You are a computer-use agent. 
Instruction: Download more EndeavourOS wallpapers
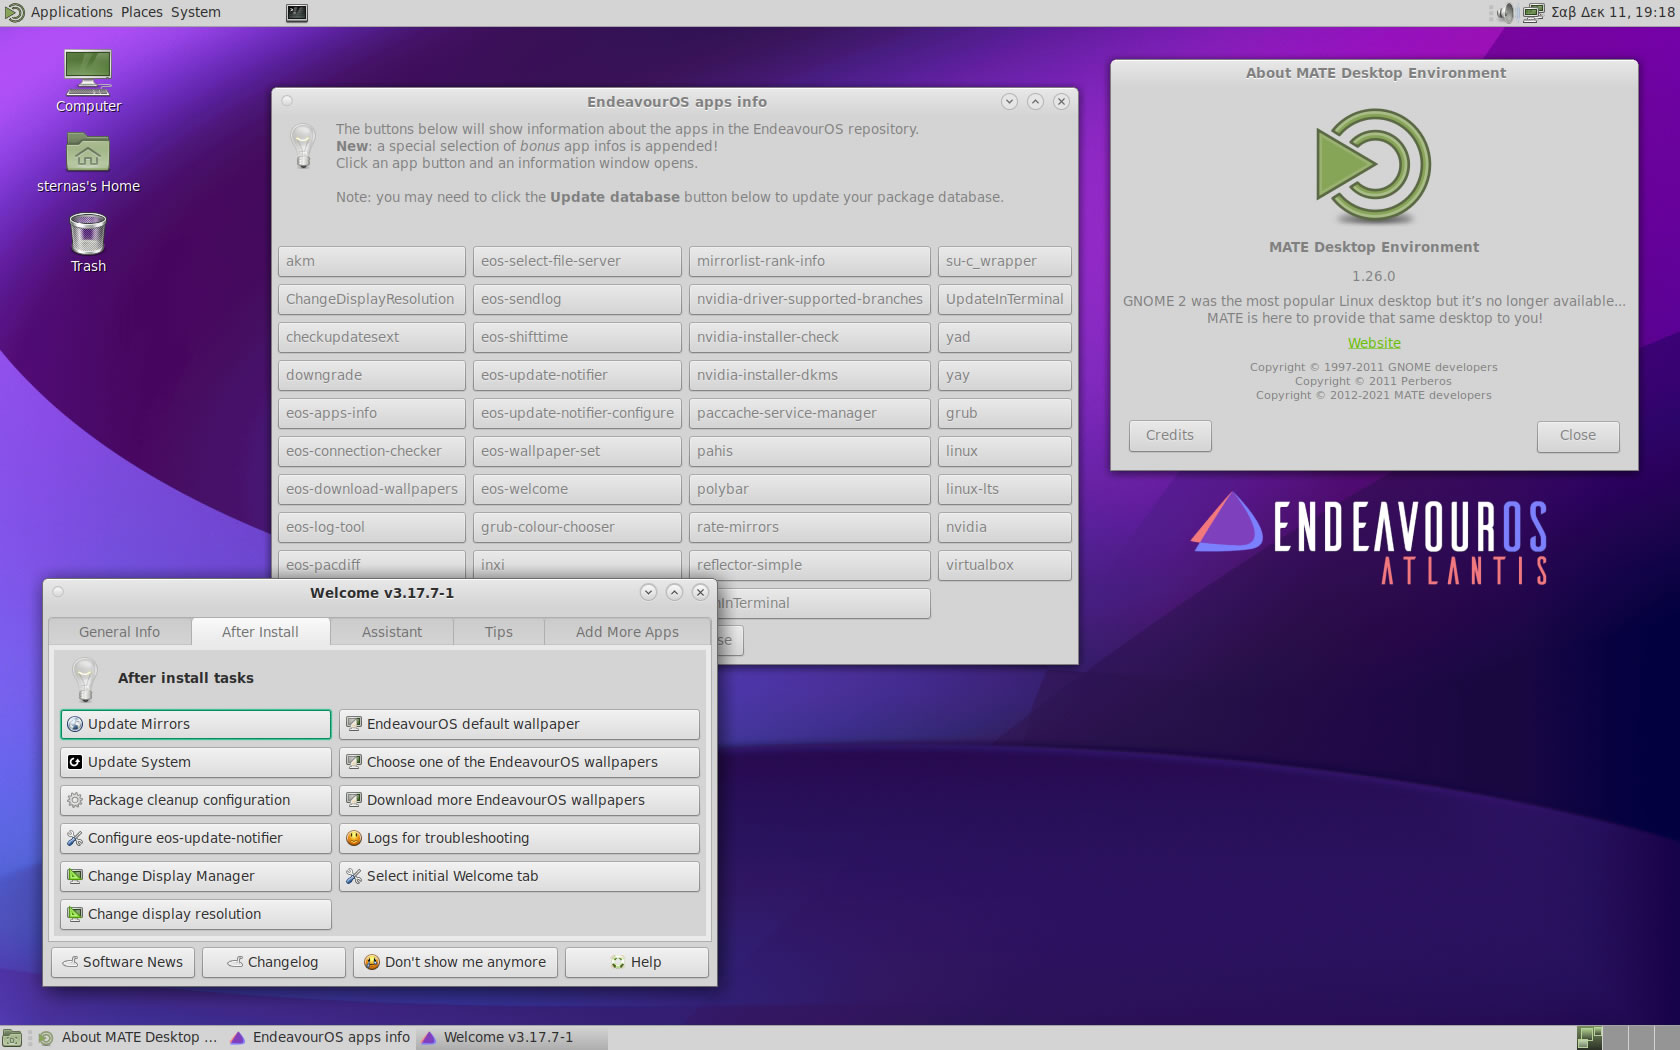519,800
